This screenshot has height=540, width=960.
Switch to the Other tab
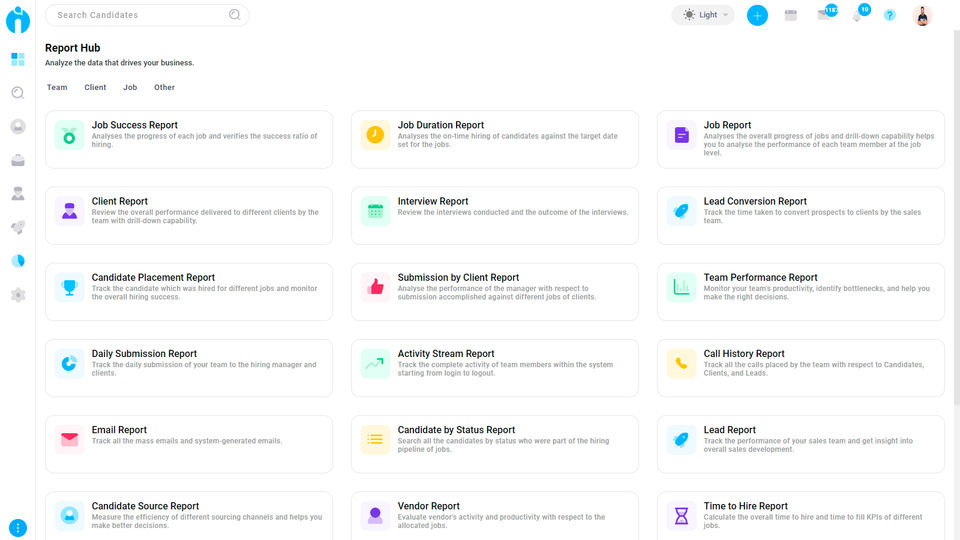coord(164,88)
